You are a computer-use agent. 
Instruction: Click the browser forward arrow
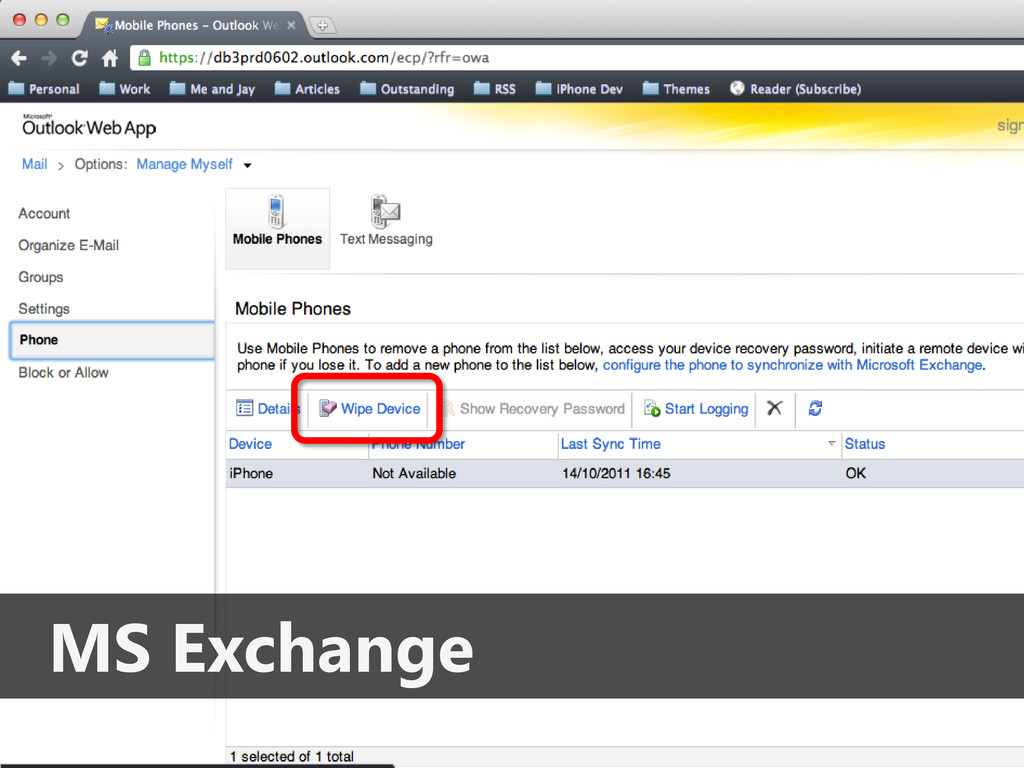pos(49,58)
